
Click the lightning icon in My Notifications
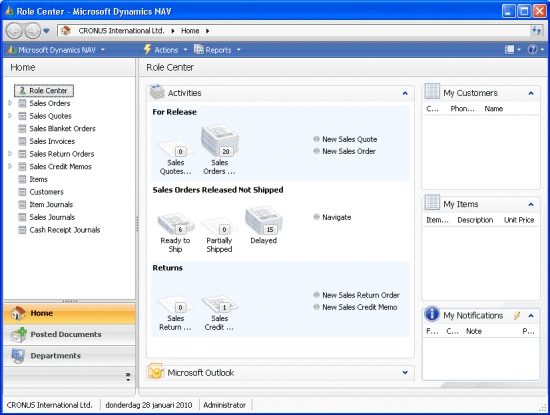[517, 315]
